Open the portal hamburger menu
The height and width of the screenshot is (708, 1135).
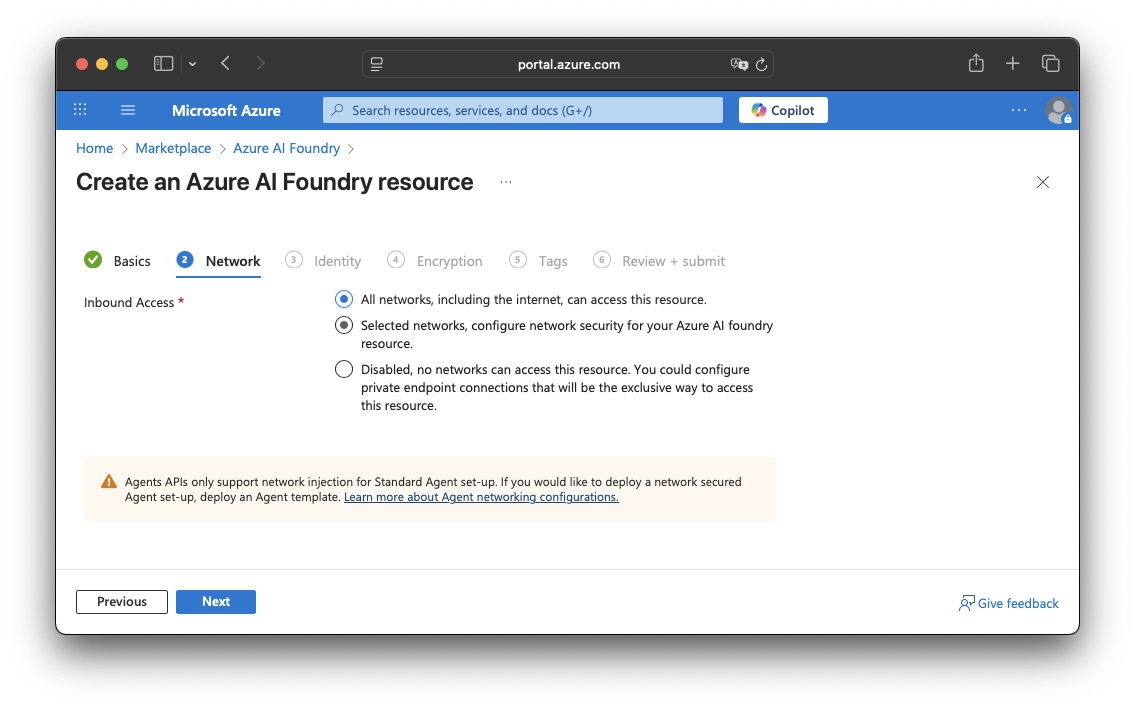pyautogui.click(x=128, y=110)
